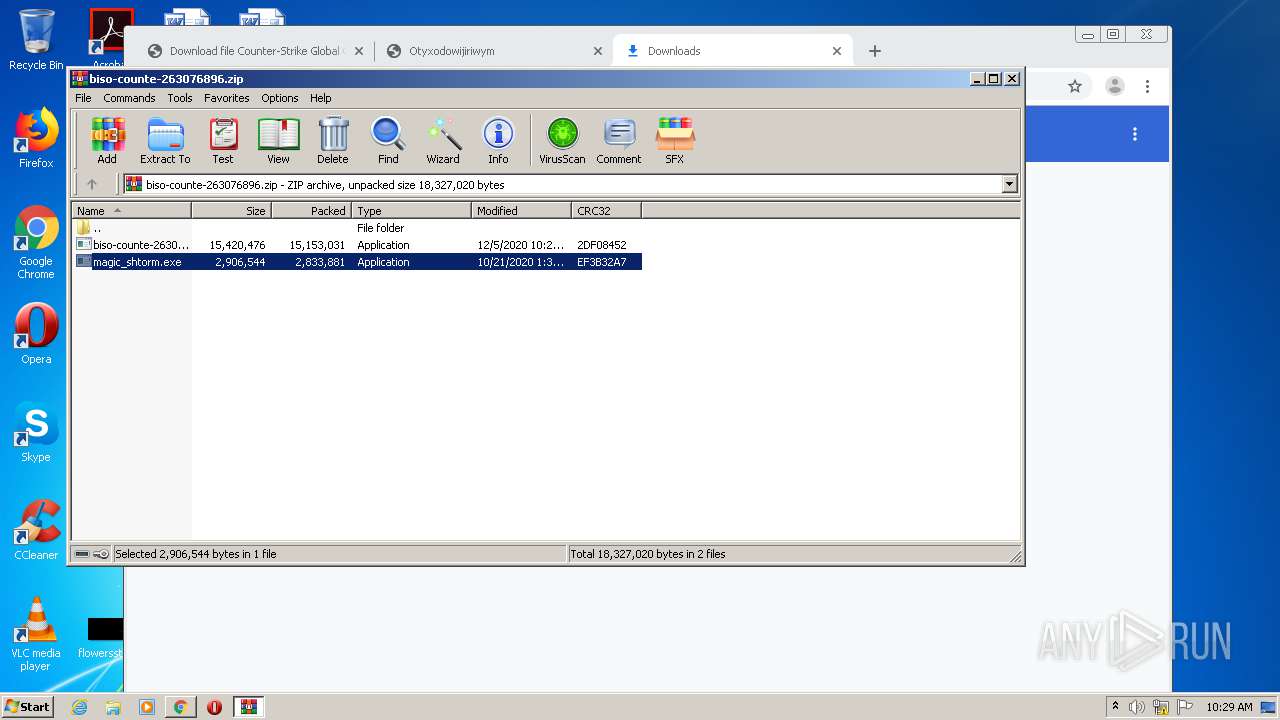Open a new Chrome tab
This screenshot has width=1280, height=720.
(875, 51)
